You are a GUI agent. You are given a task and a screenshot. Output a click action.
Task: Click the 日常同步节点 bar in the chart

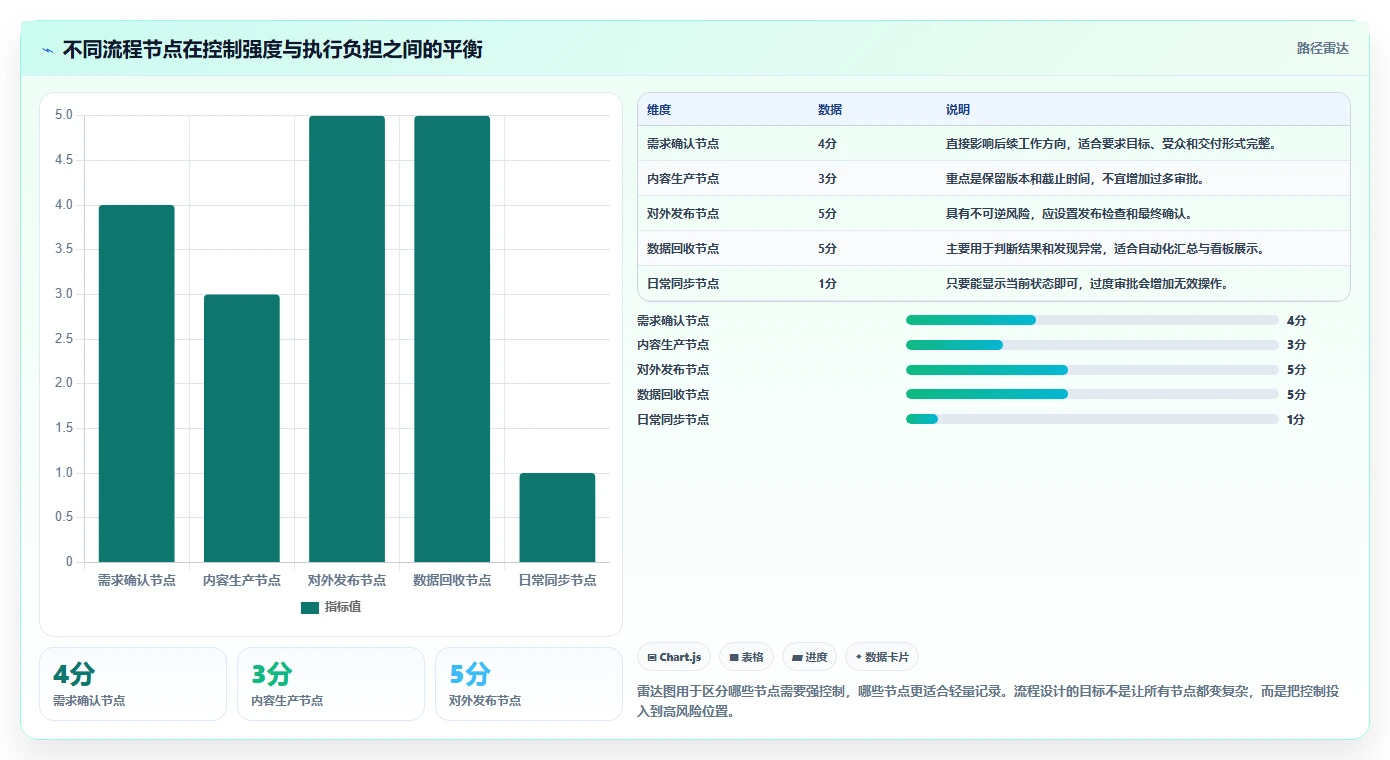click(557, 517)
